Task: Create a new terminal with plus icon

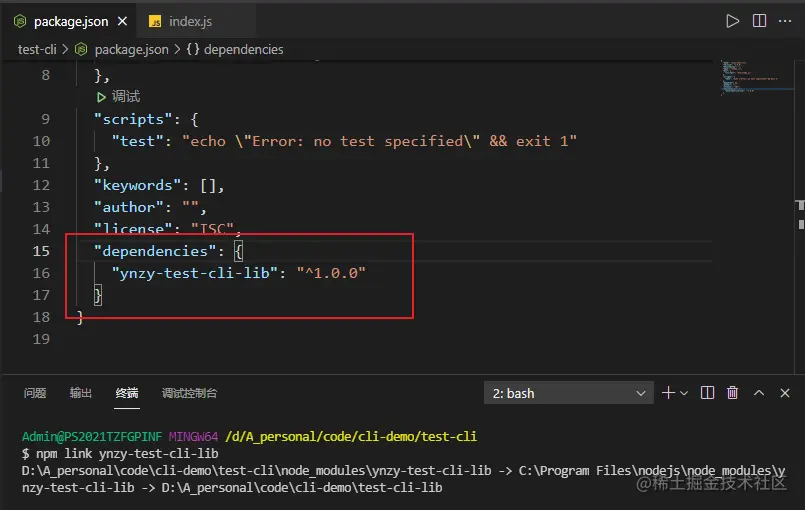Action: click(x=668, y=393)
